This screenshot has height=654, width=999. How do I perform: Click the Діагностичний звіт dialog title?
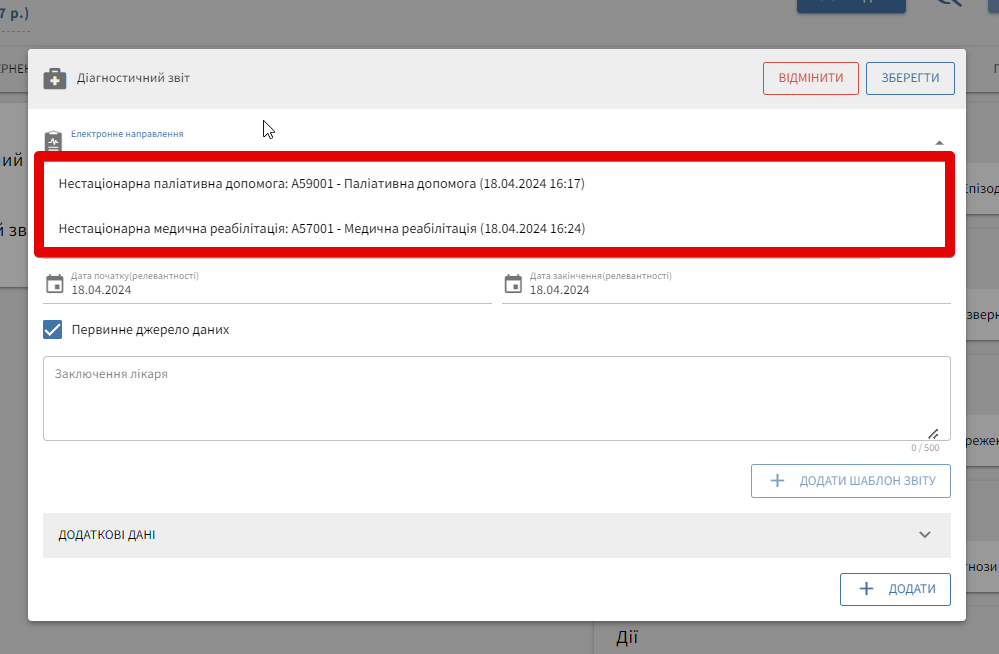pos(133,78)
